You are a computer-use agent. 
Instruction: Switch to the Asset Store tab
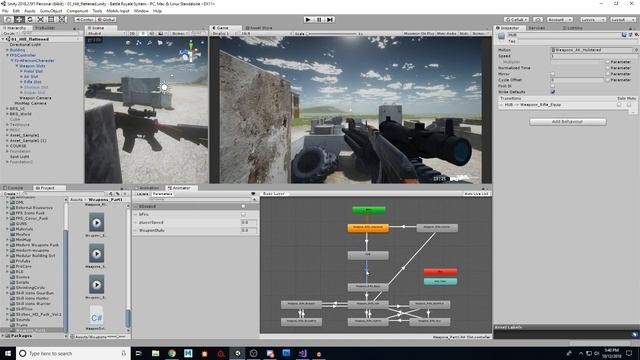tap(259, 28)
